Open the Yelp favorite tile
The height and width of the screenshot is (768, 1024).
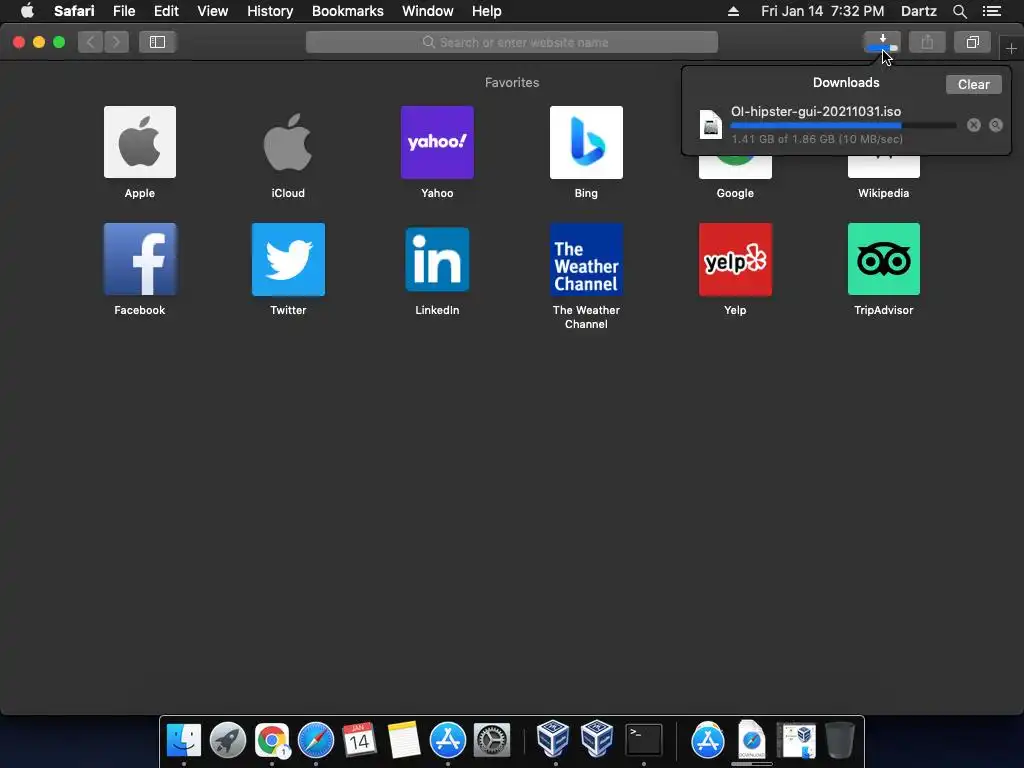pos(735,259)
